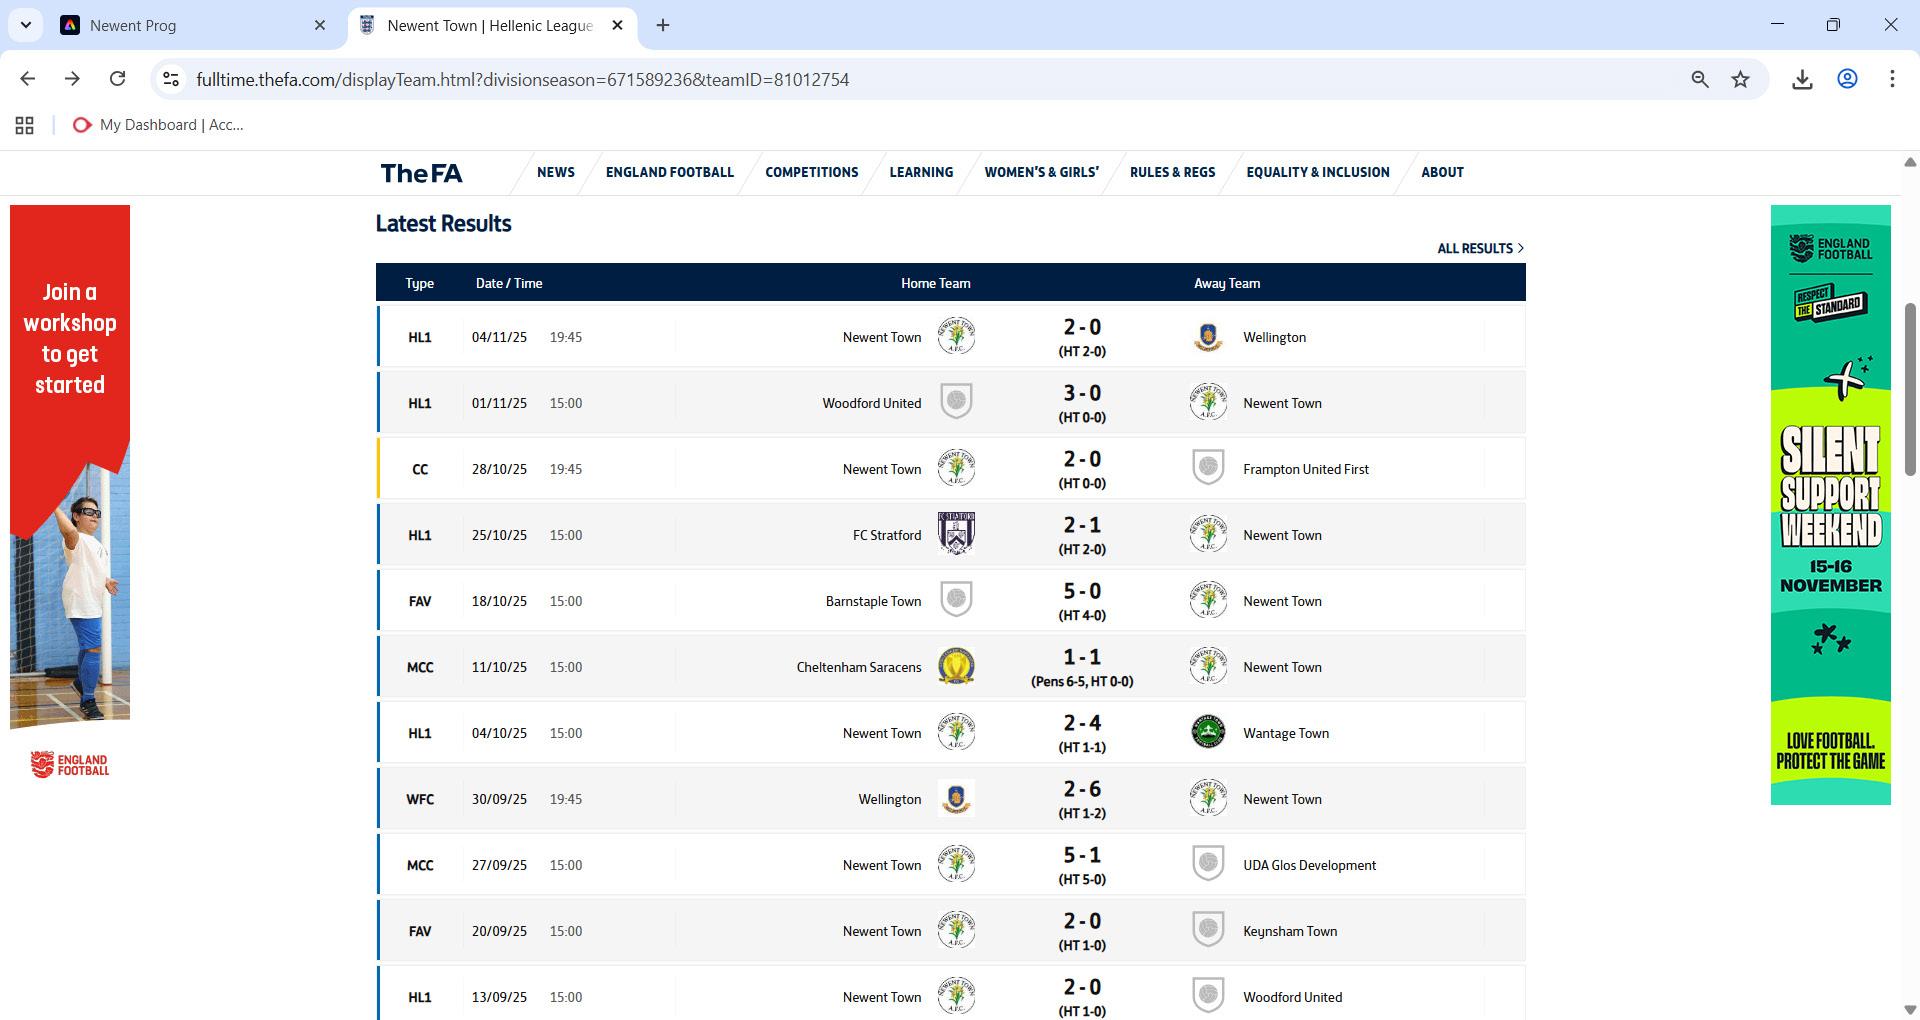Open the NEWS menu
1920x1020 pixels.
[x=556, y=172]
